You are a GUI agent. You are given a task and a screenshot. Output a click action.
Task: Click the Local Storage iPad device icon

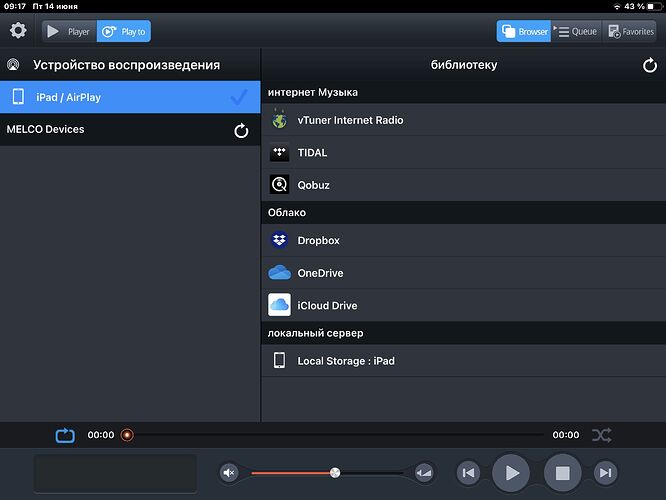[x=279, y=360]
